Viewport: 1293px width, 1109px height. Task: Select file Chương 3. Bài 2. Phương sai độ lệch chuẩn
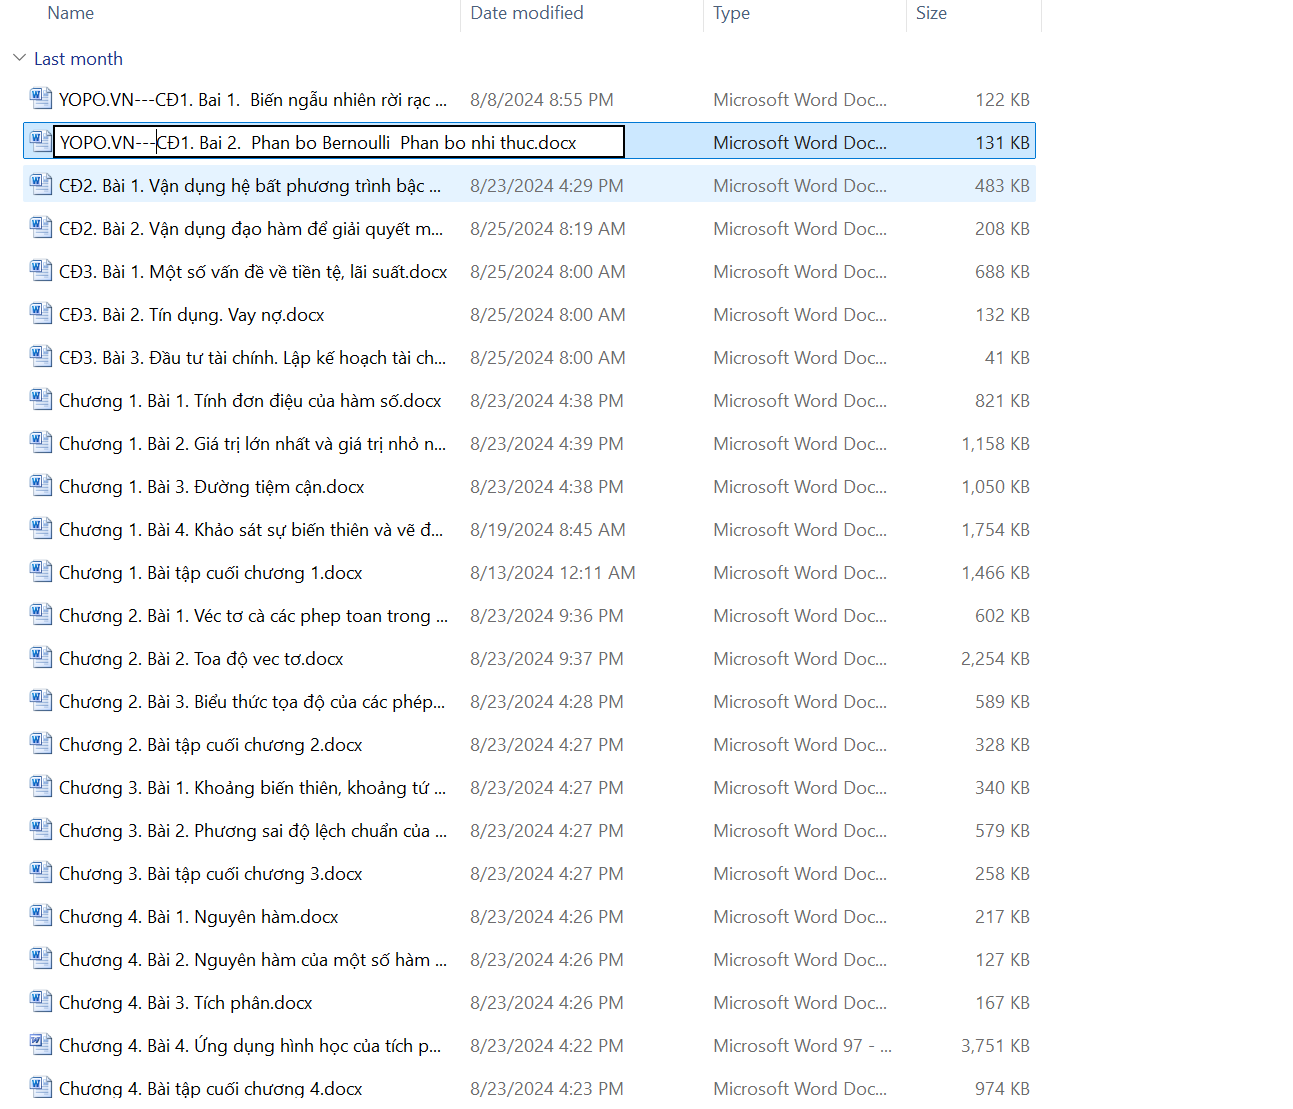pyautogui.click(x=253, y=831)
